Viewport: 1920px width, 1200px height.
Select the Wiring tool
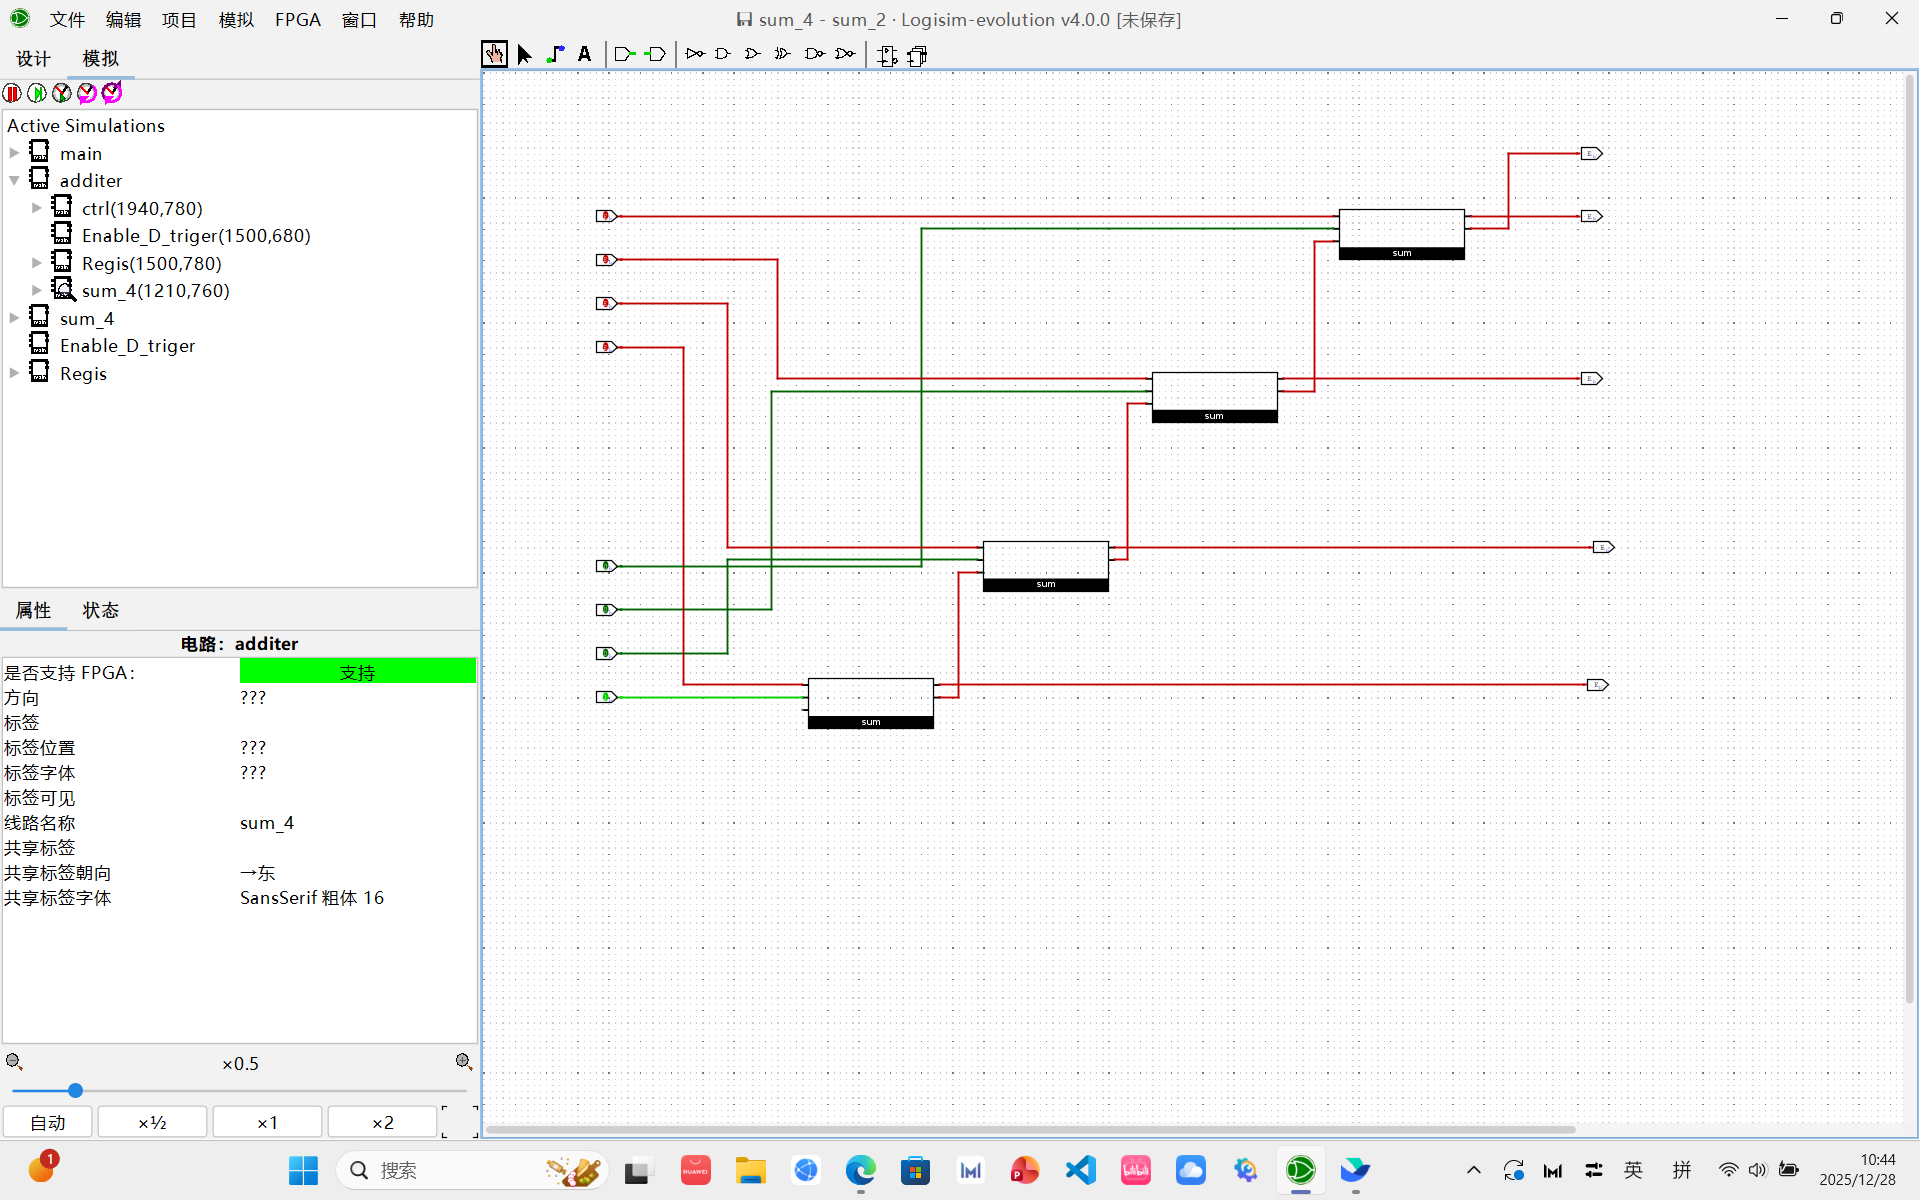[x=555, y=54]
